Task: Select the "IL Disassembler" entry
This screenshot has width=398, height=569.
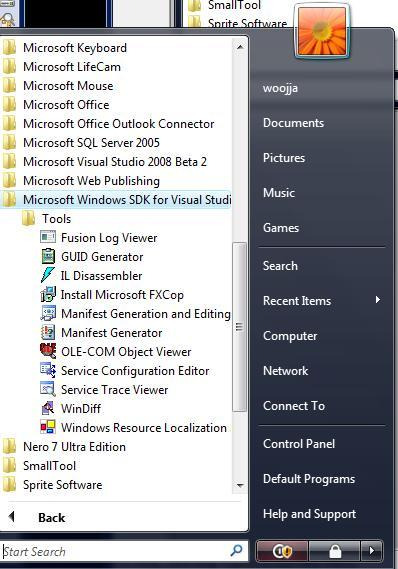Action: (101, 275)
